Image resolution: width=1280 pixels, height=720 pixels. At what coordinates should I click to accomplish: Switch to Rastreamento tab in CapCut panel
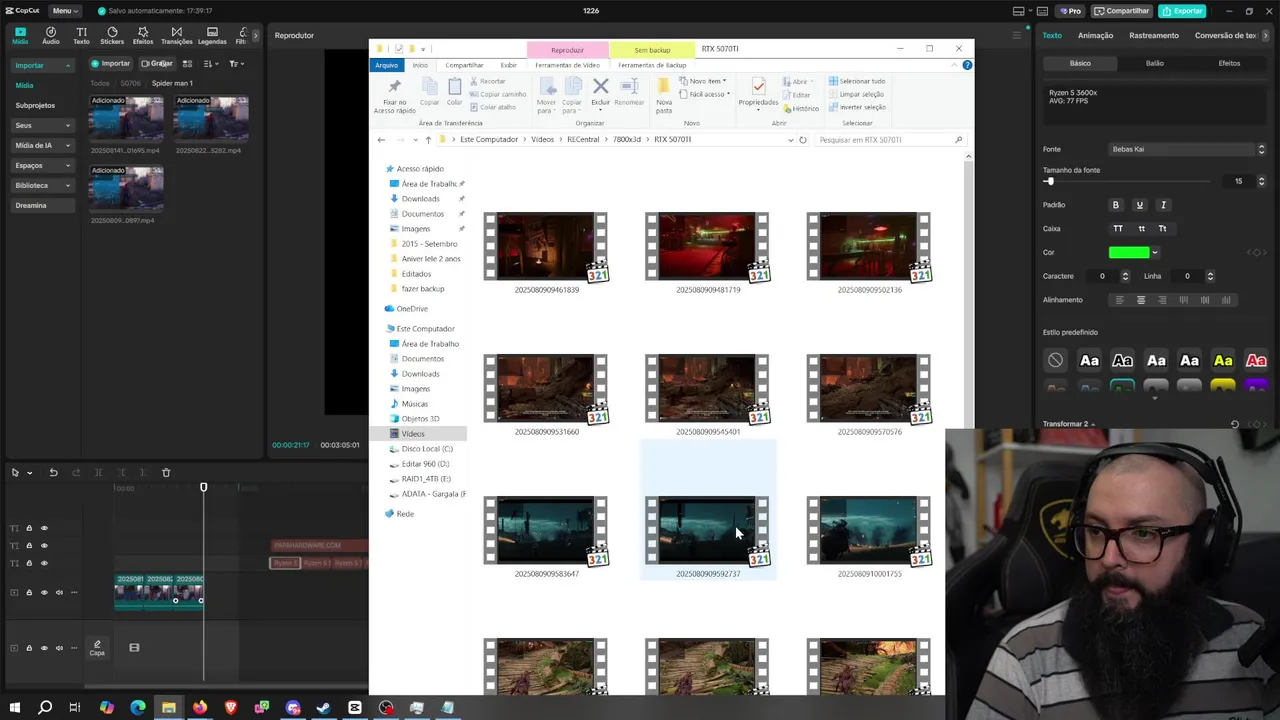click(1154, 35)
